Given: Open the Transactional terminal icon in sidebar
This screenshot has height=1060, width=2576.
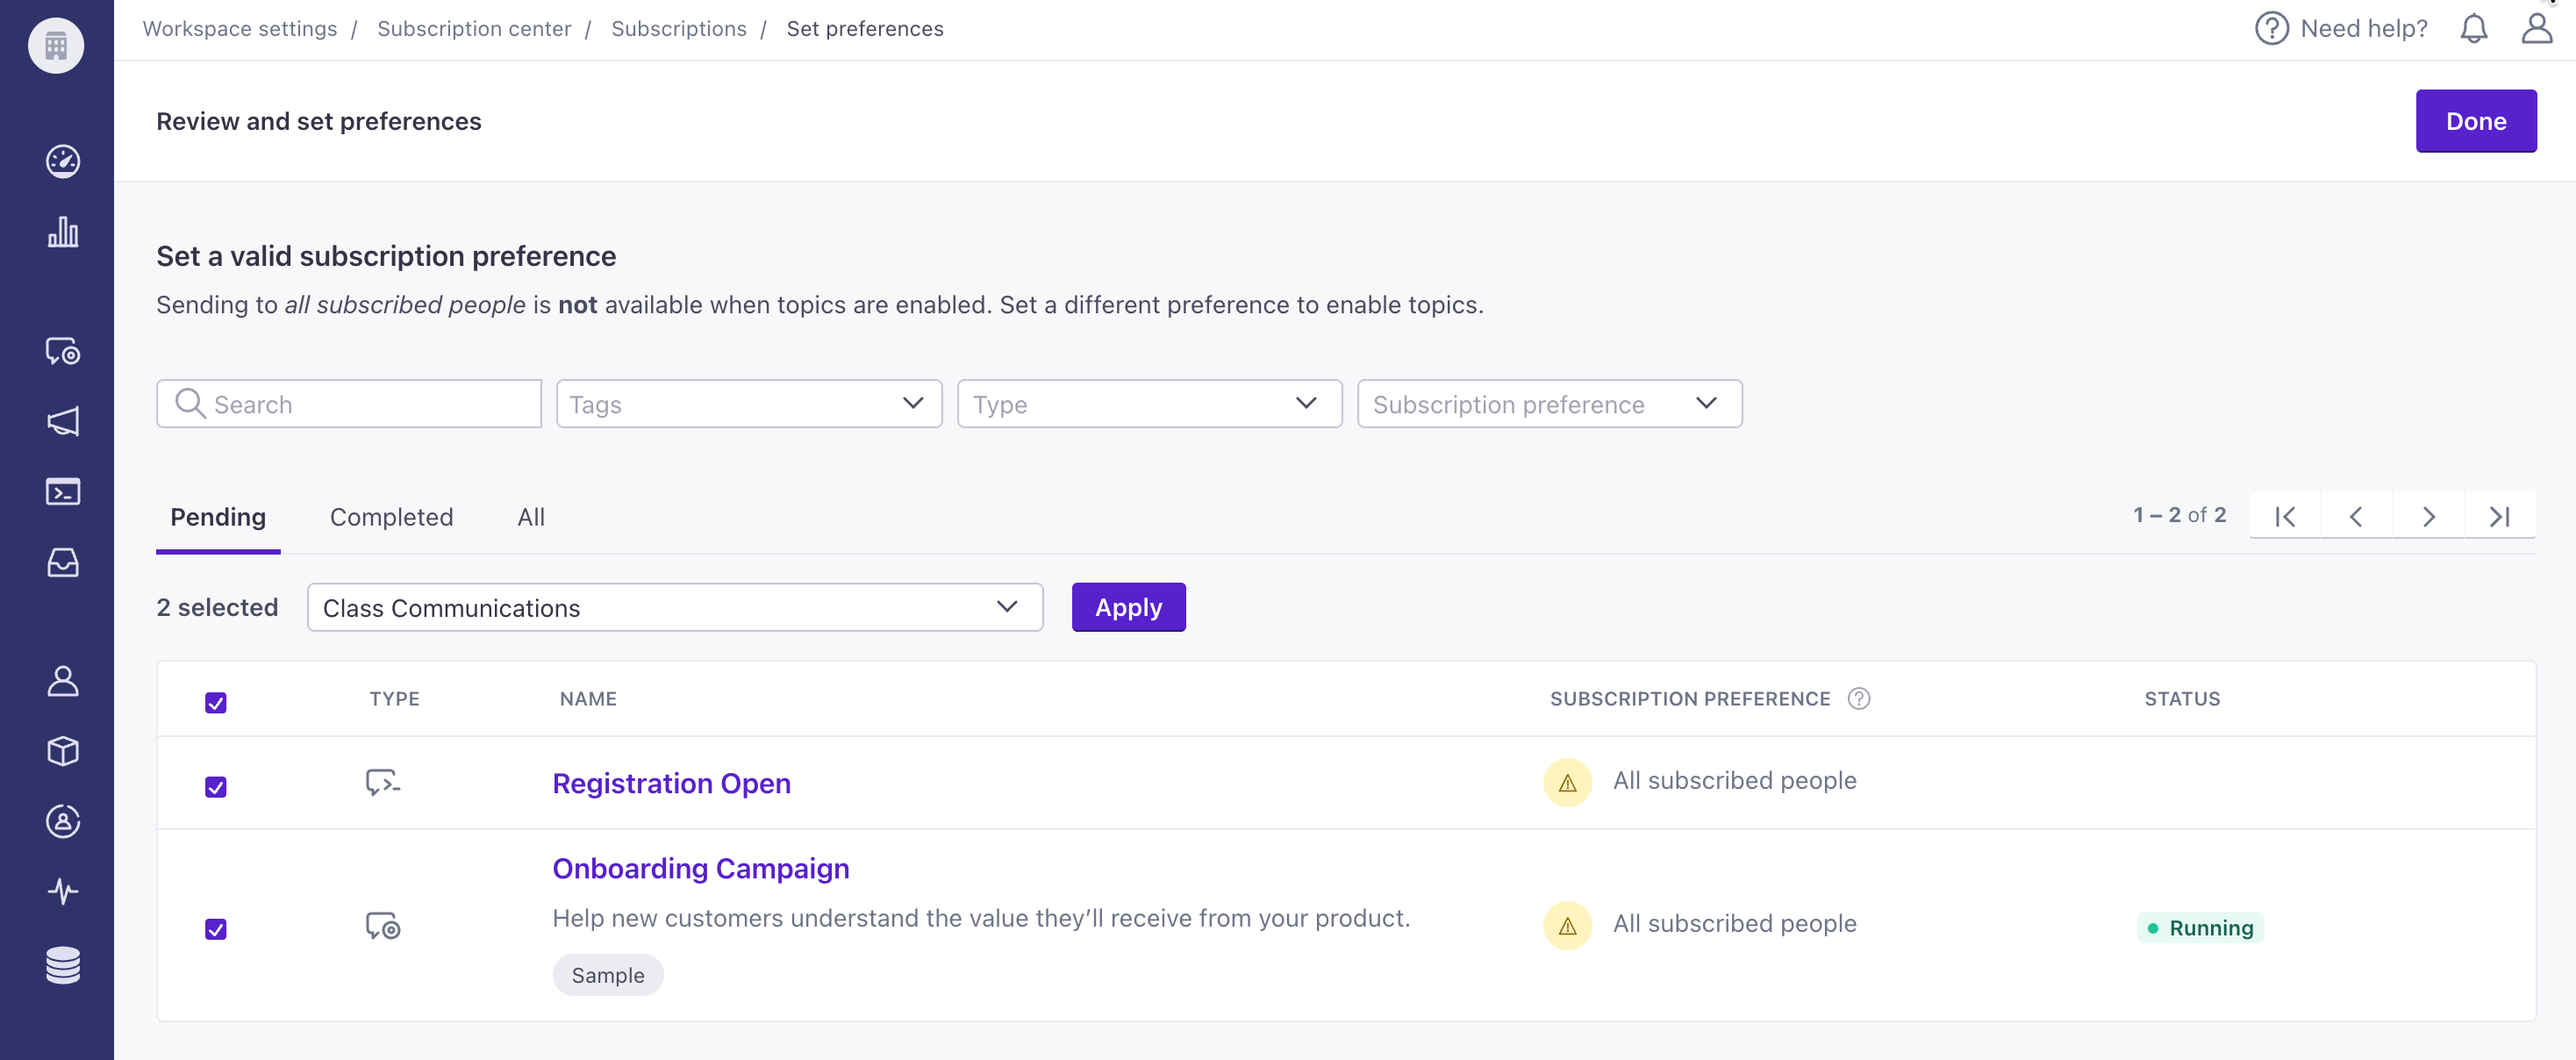Looking at the screenshot, I should [63, 492].
